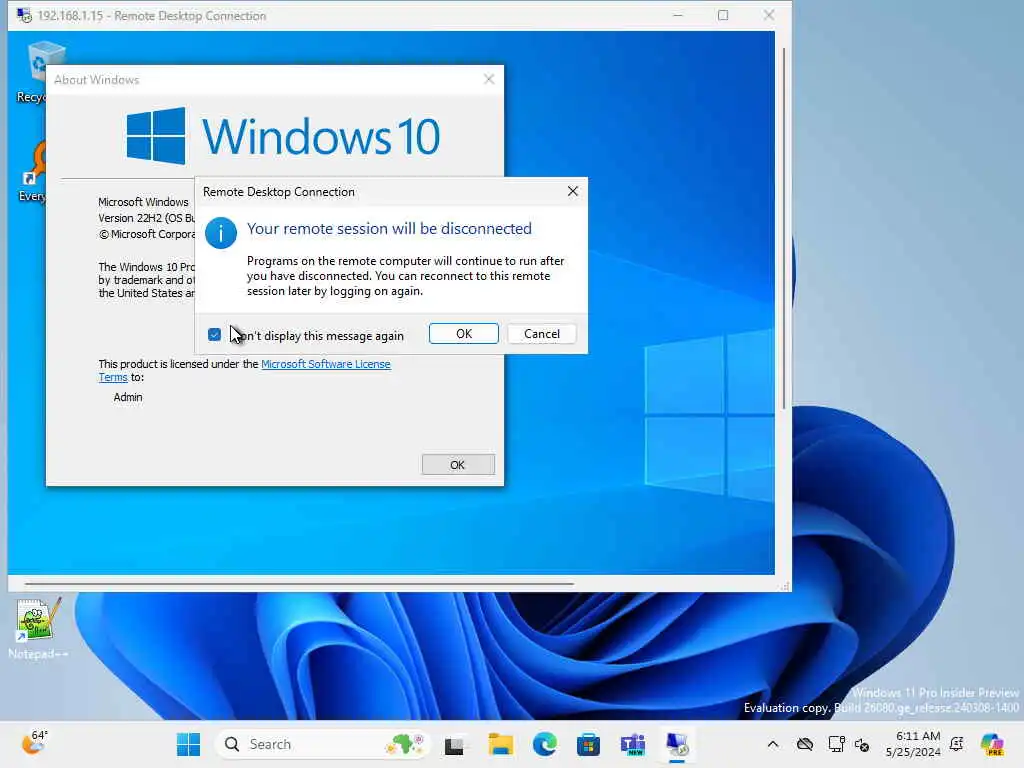Close the Remote Desktop Connection message dialog

tap(573, 191)
